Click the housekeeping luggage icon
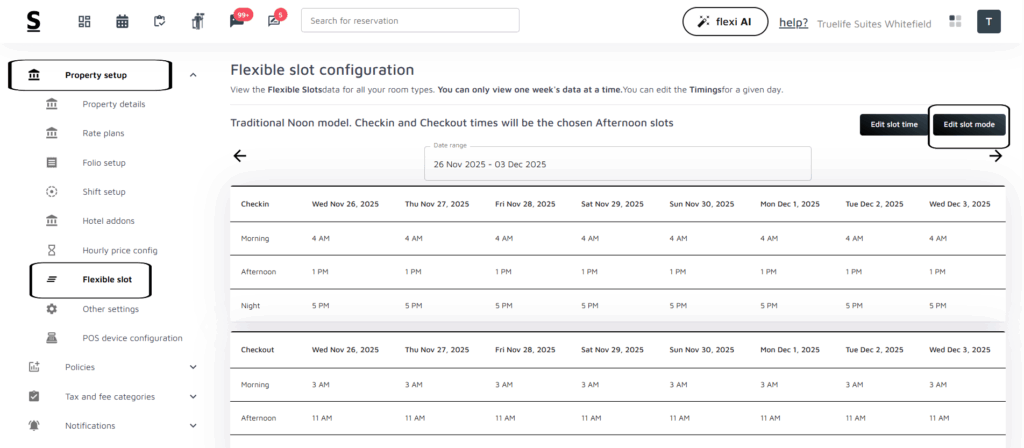 pyautogui.click(x=198, y=21)
